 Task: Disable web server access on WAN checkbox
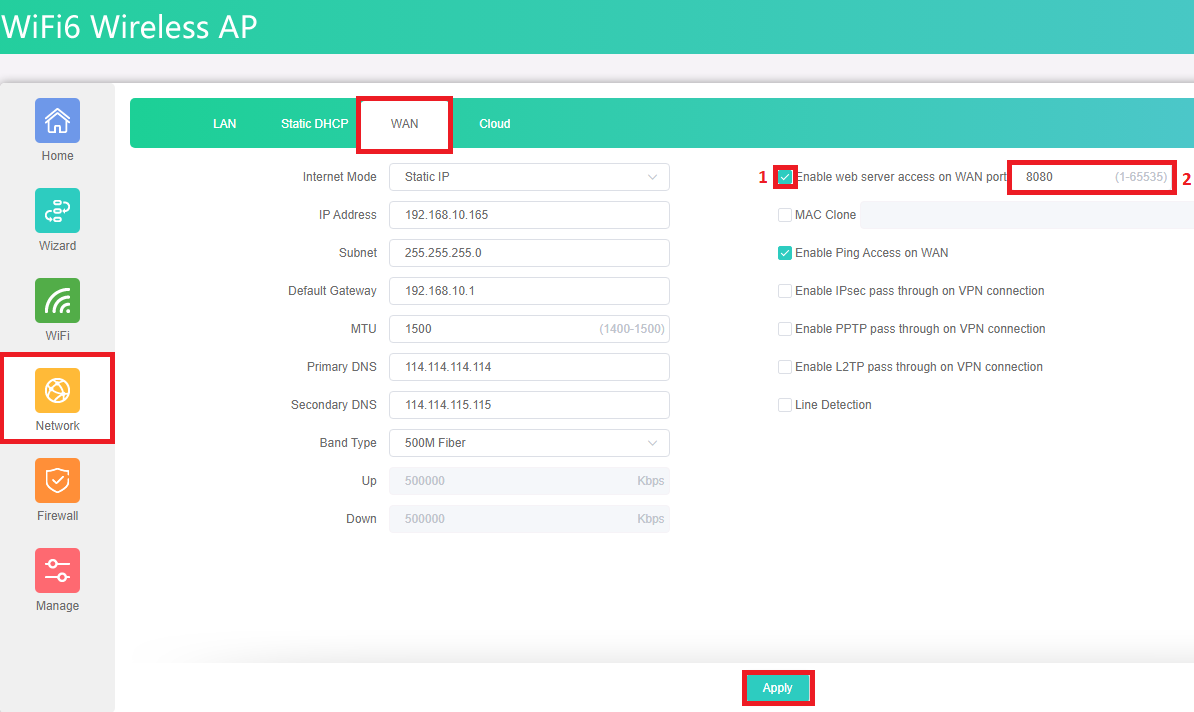[785, 177]
